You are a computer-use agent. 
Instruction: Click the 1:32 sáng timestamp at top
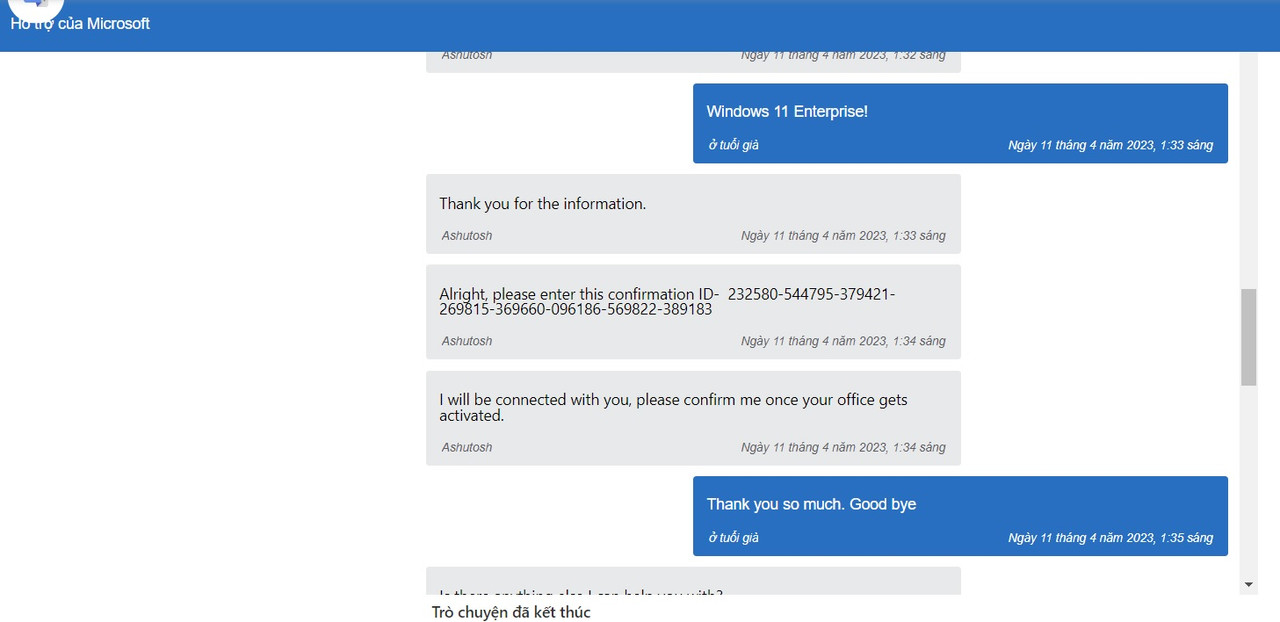click(843, 56)
